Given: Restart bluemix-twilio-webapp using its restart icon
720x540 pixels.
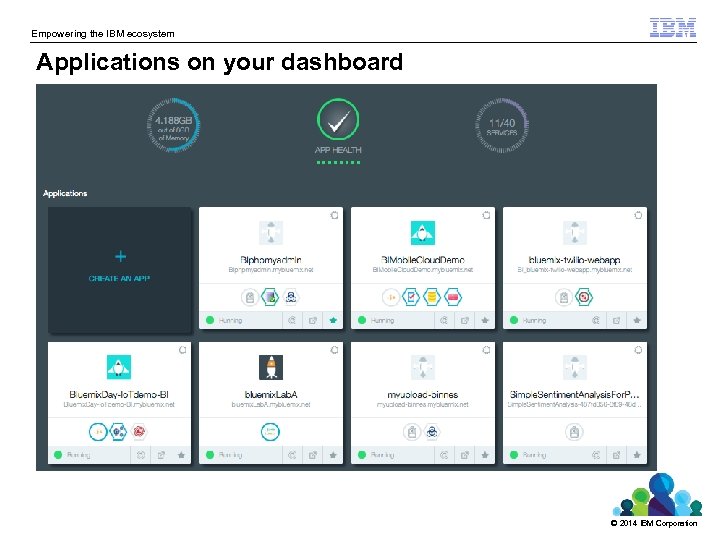Looking at the screenshot, I should tap(596, 320).
